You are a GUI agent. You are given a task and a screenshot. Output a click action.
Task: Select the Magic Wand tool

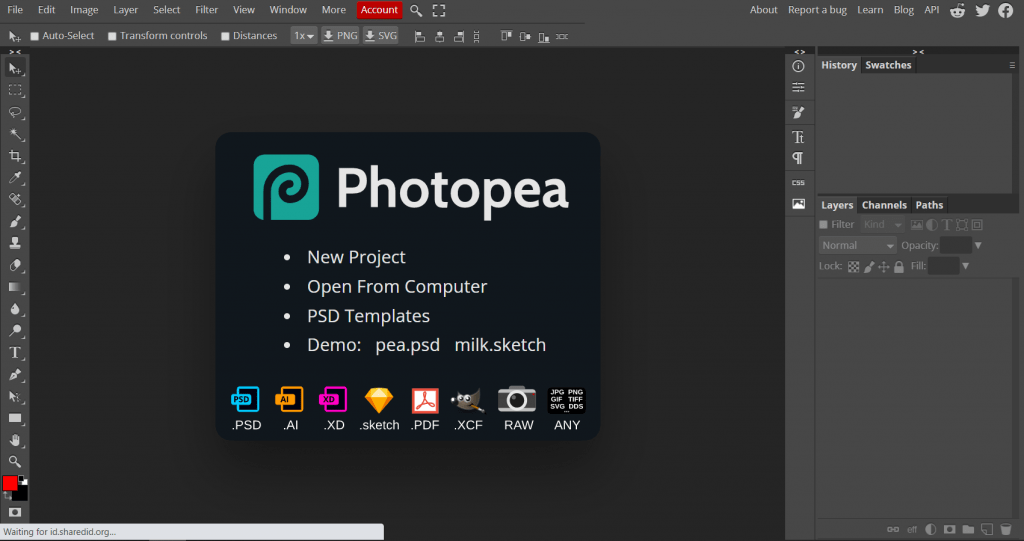(x=15, y=134)
